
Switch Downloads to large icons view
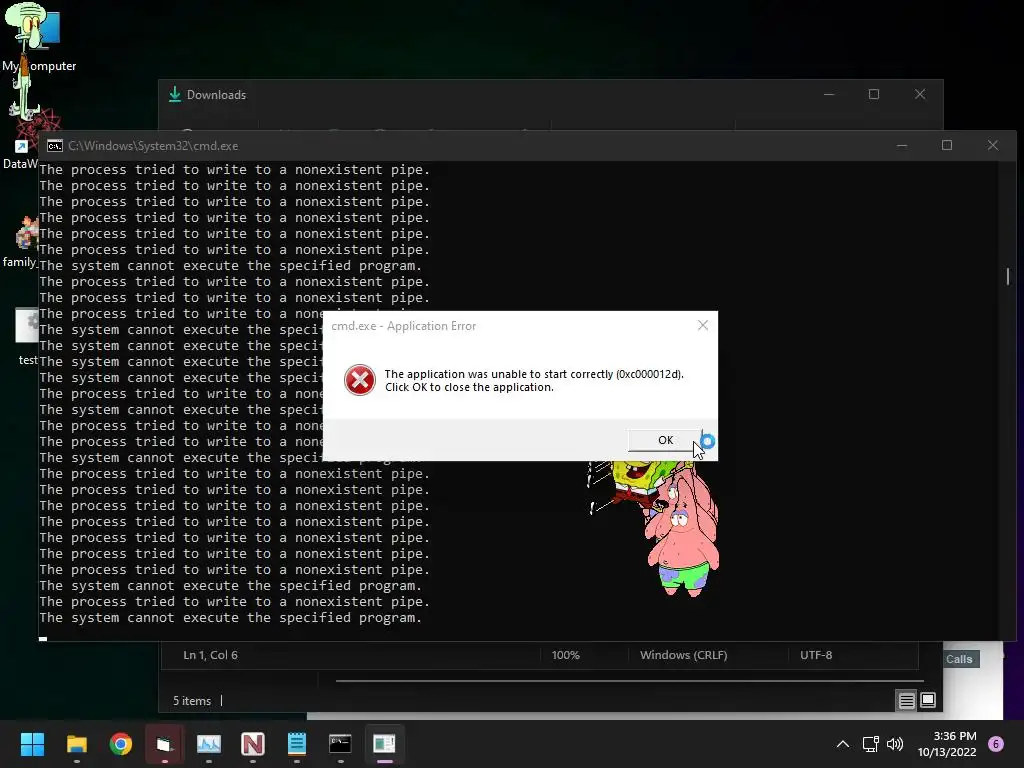[928, 701]
